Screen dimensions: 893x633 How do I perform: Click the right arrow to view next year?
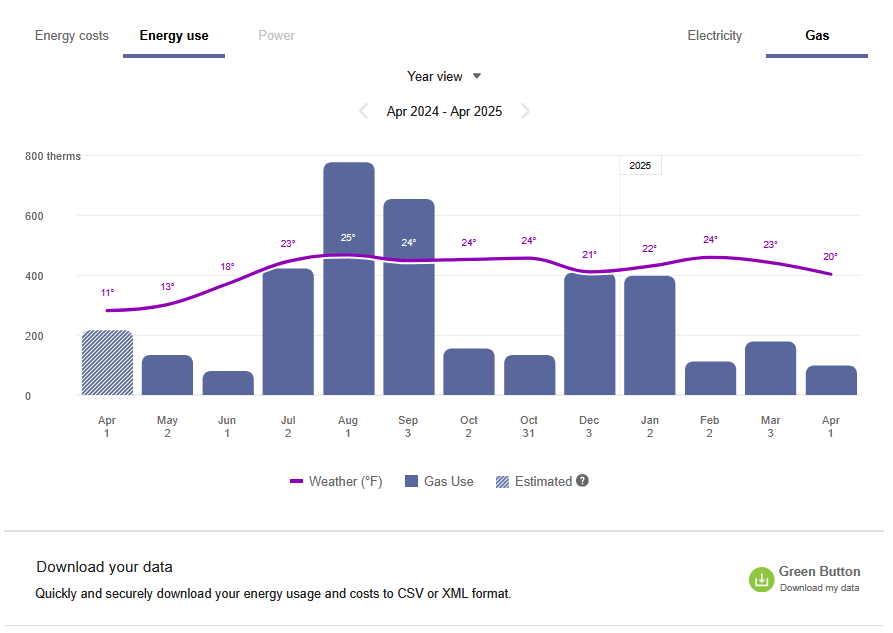525,111
